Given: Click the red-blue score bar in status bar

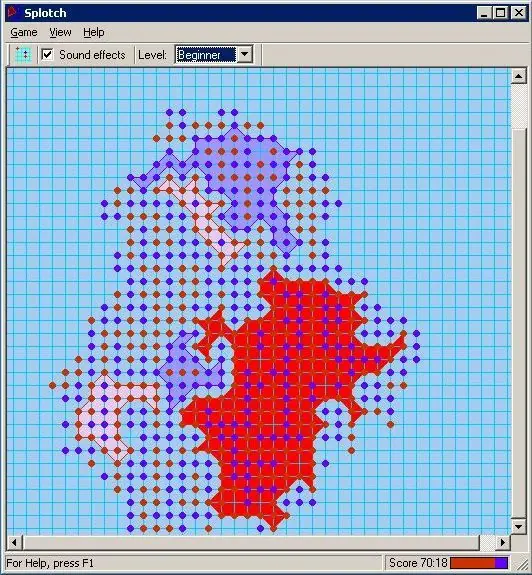Looking at the screenshot, I should point(479,563).
